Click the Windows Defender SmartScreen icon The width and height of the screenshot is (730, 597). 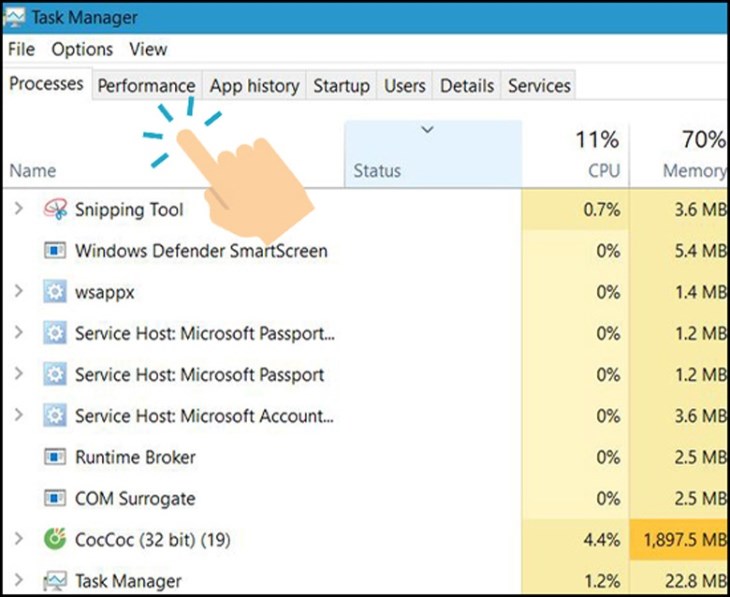pos(55,251)
